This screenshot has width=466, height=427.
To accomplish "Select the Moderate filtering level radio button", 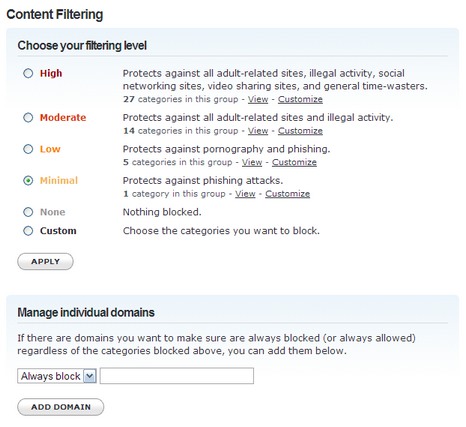I will point(28,117).
